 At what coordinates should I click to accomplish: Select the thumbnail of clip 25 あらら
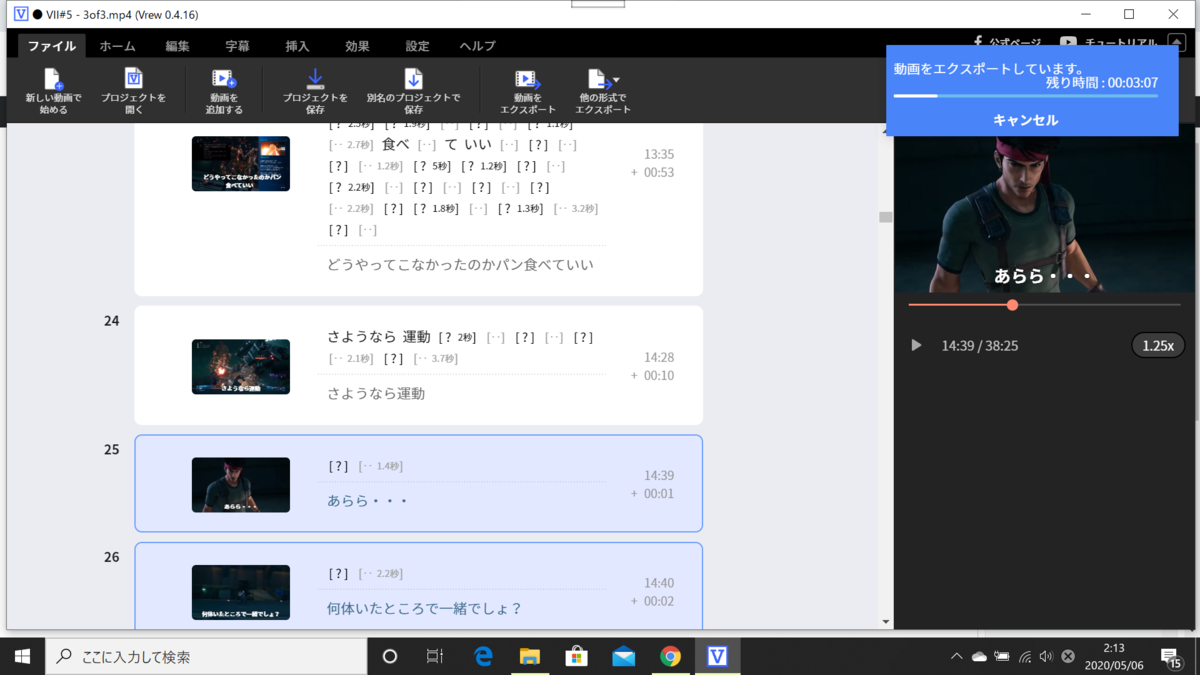pyautogui.click(x=240, y=485)
